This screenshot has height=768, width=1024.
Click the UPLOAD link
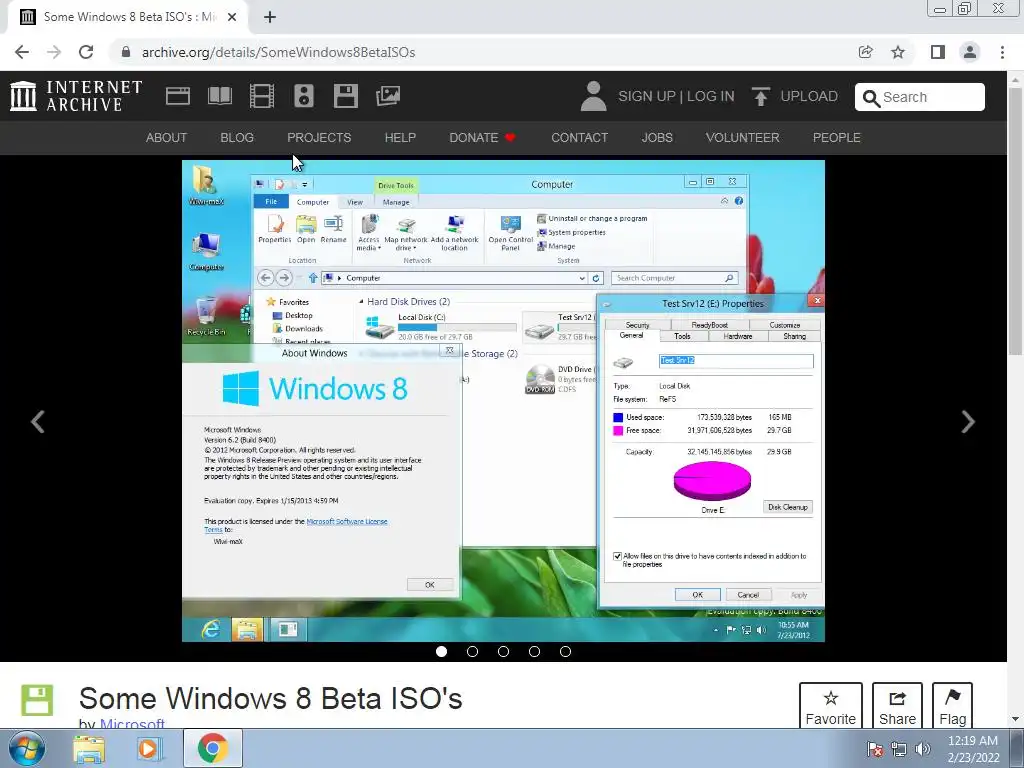click(809, 97)
